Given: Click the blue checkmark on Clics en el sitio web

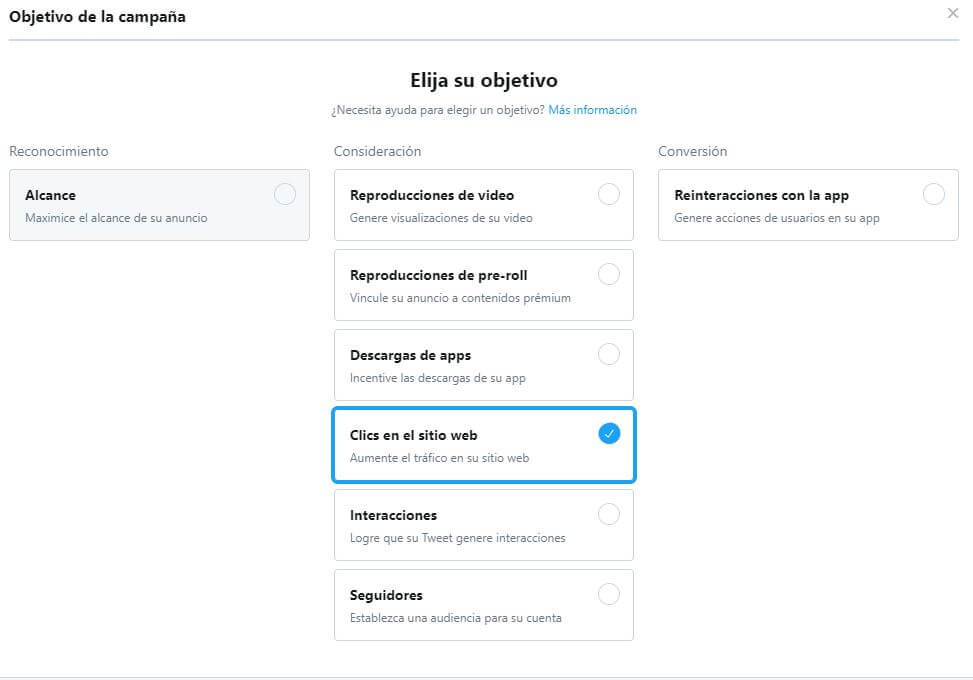Looking at the screenshot, I should (x=608, y=434).
